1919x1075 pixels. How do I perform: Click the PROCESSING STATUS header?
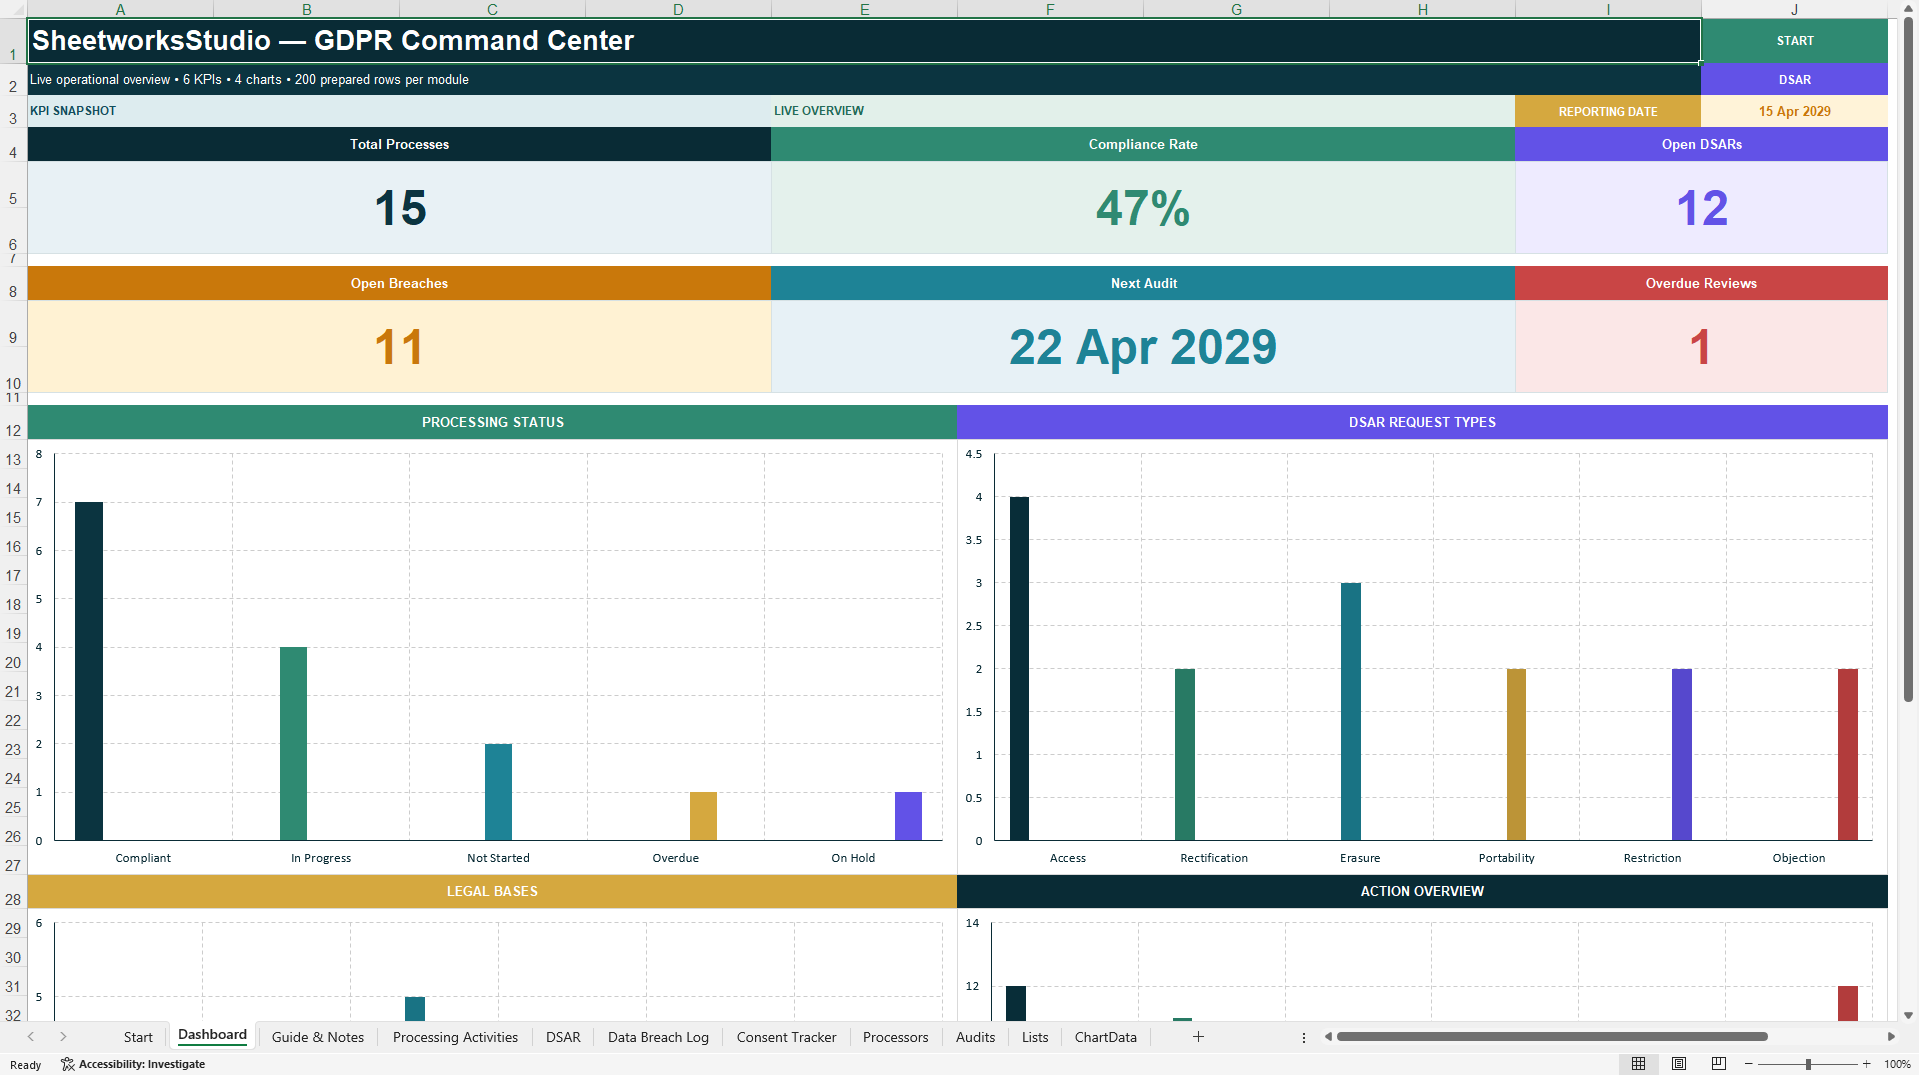pos(492,422)
